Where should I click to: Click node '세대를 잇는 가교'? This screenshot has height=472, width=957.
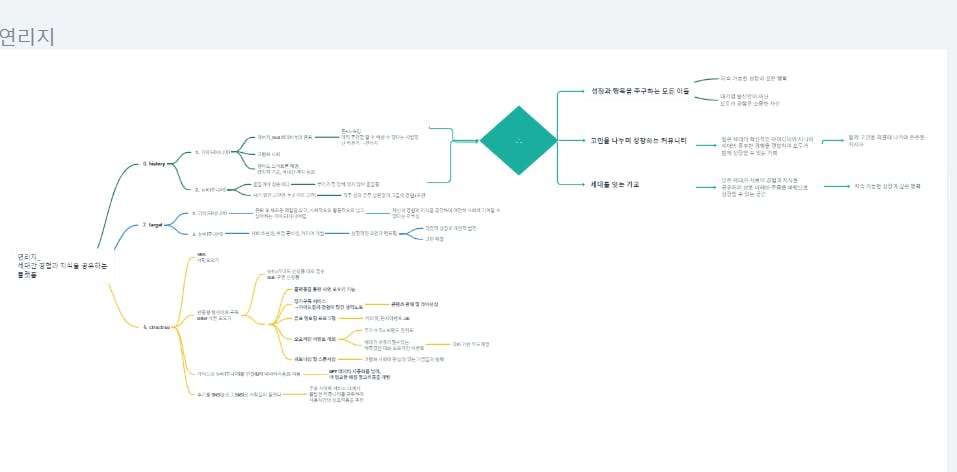615,184
